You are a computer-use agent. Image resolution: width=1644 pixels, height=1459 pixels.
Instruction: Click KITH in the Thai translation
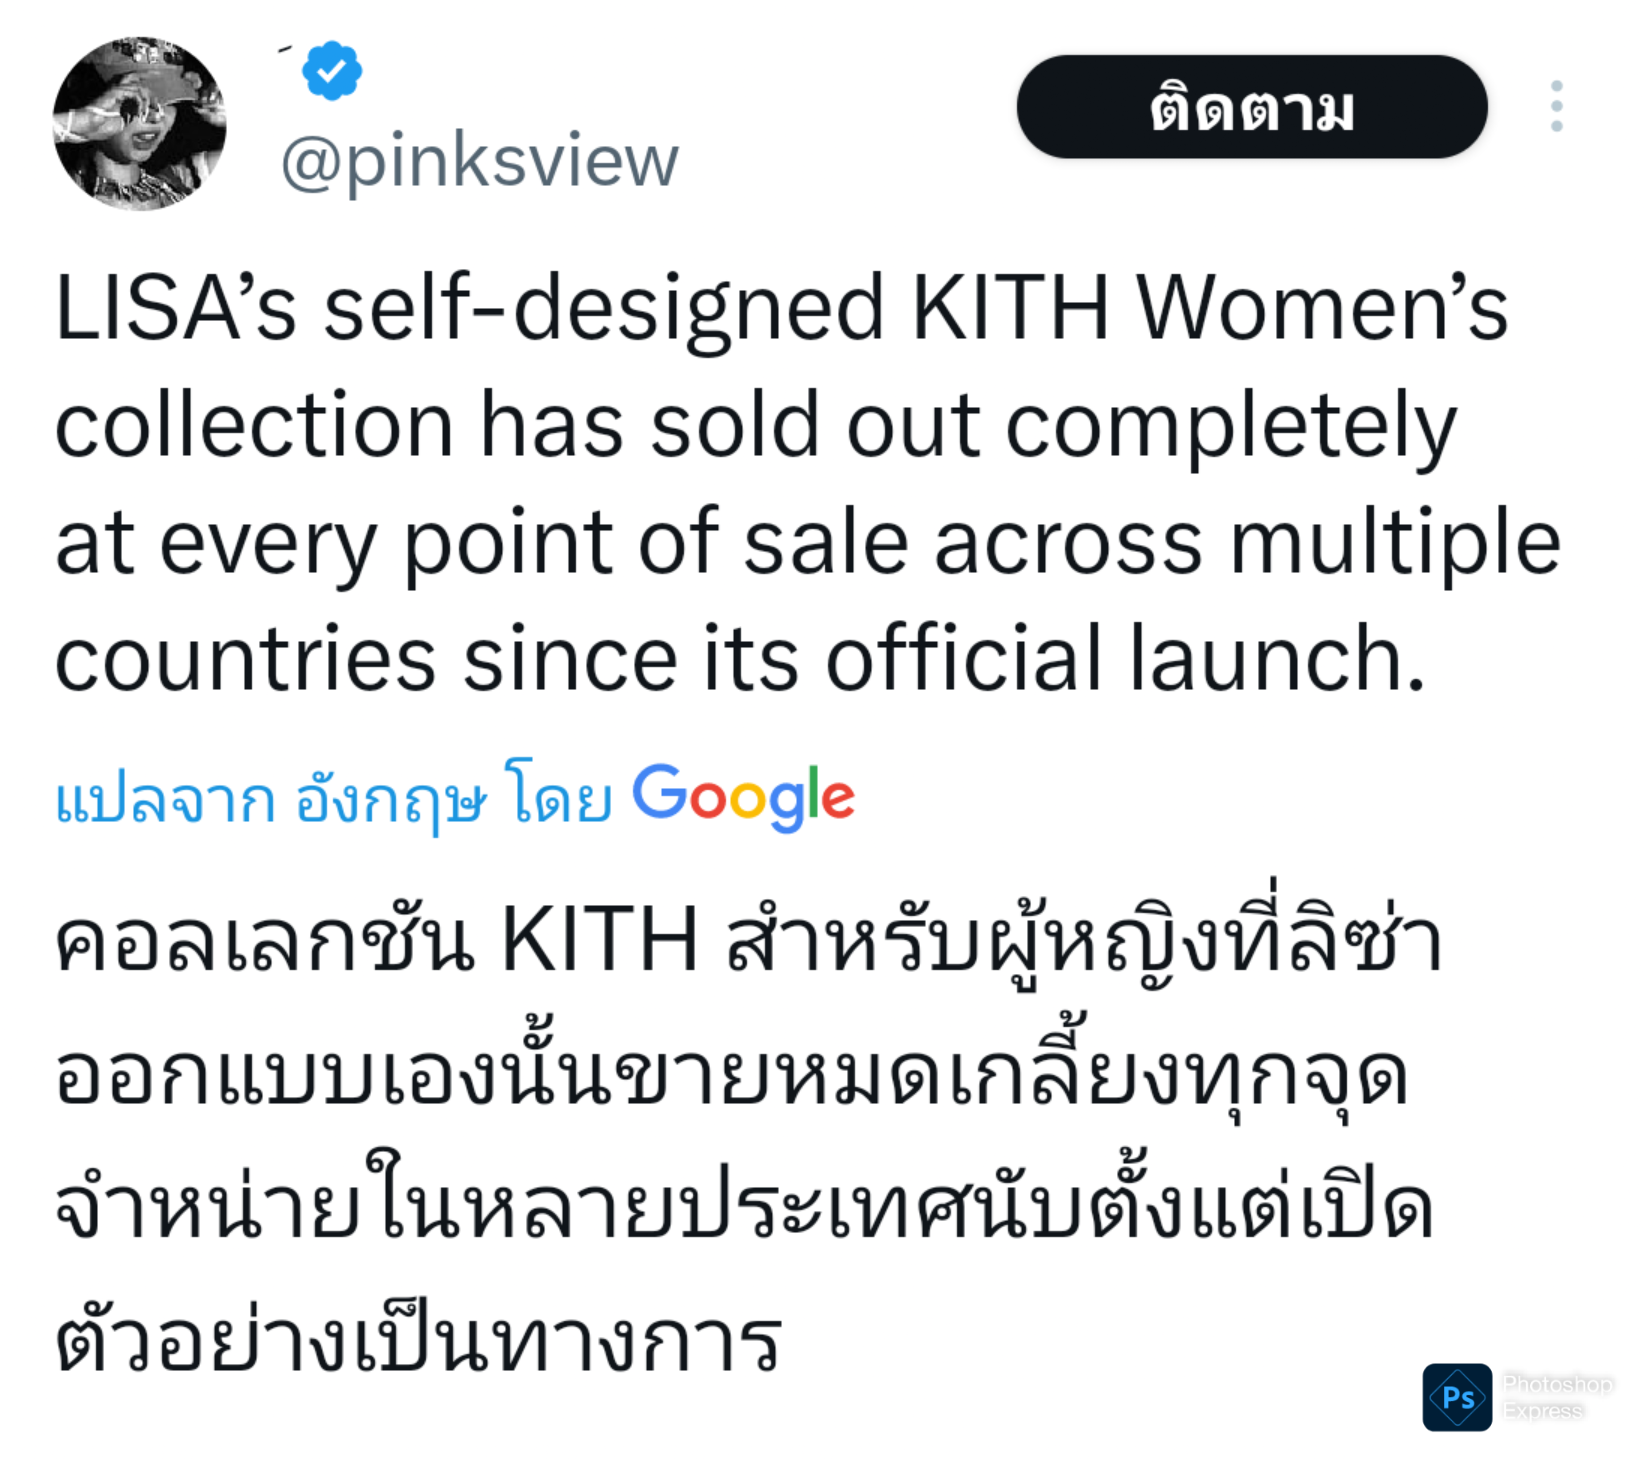[599, 940]
